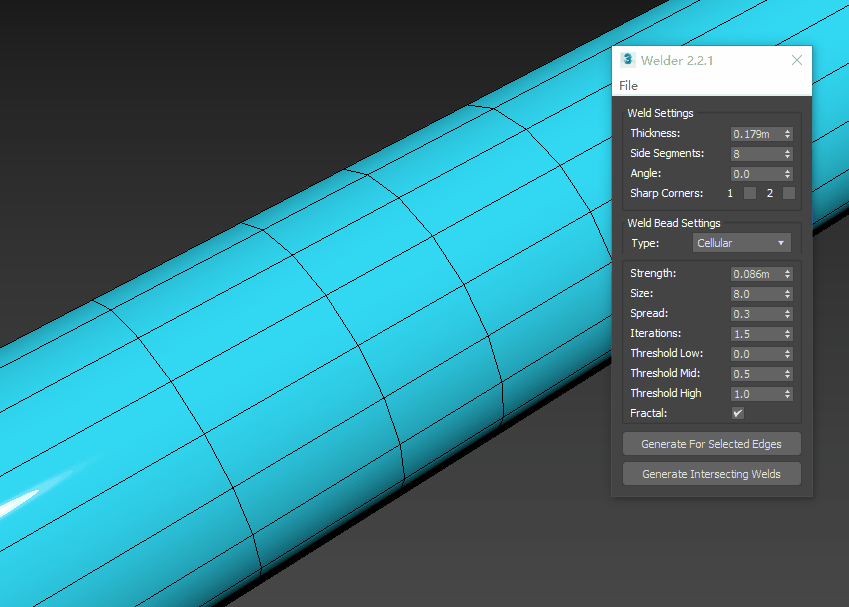
Task: Open the weld bead Type dropdown
Action: click(x=741, y=243)
